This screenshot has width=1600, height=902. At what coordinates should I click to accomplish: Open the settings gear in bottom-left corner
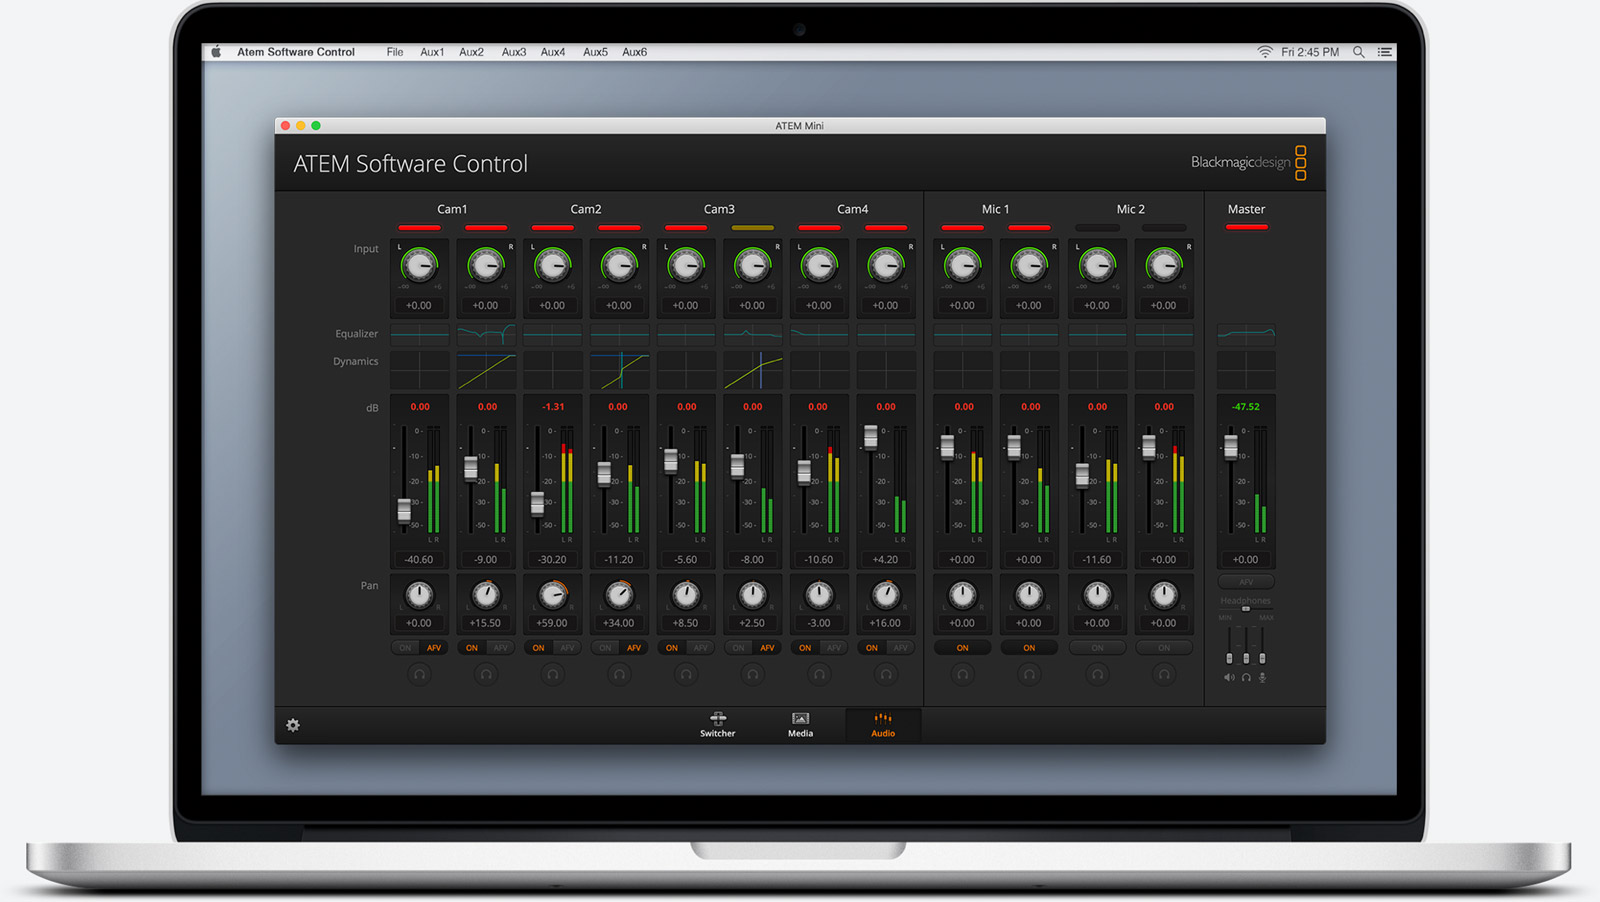click(293, 725)
